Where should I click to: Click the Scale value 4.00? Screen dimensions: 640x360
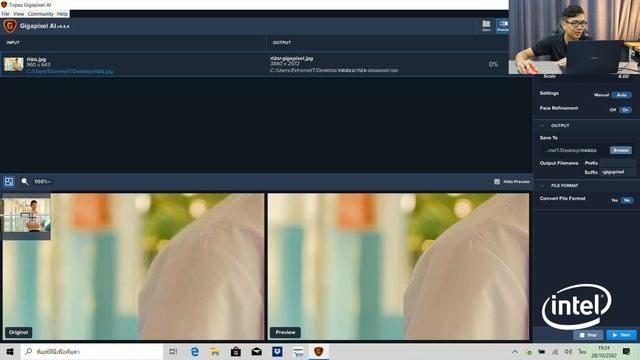(x=623, y=76)
